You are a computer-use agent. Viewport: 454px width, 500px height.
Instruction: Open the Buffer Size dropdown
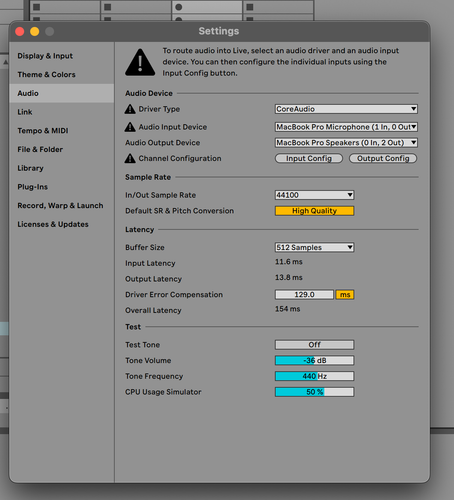coord(314,247)
